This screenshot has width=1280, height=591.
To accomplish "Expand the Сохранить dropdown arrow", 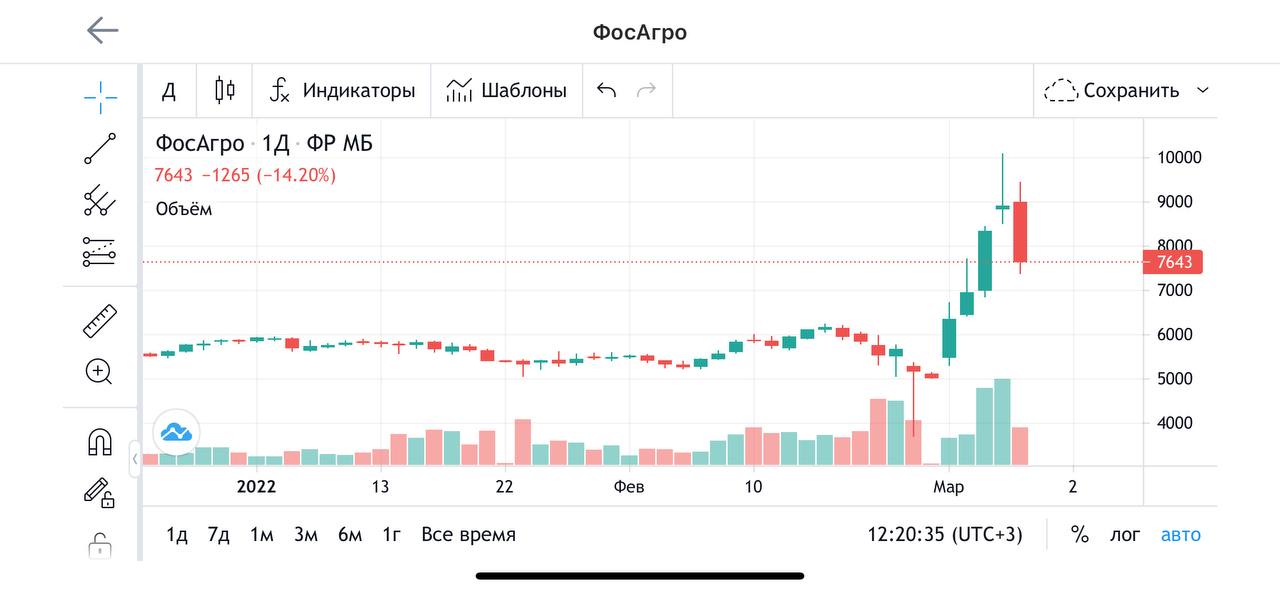I will click(1203, 91).
